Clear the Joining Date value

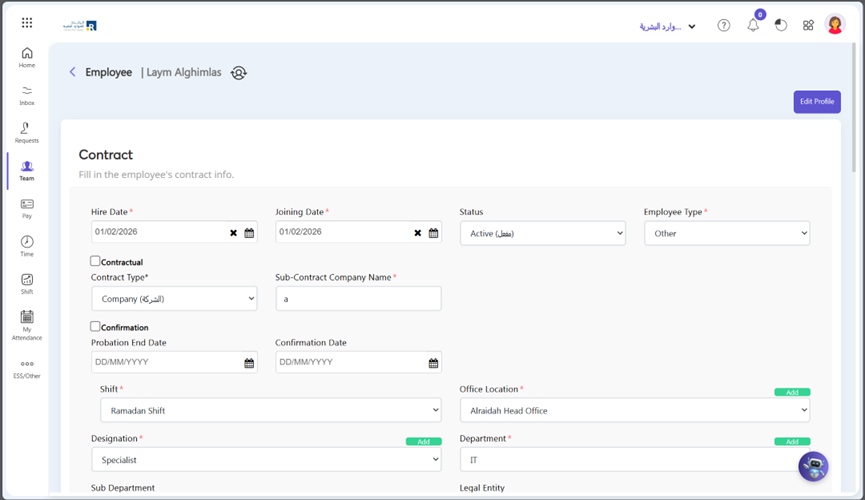(418, 233)
